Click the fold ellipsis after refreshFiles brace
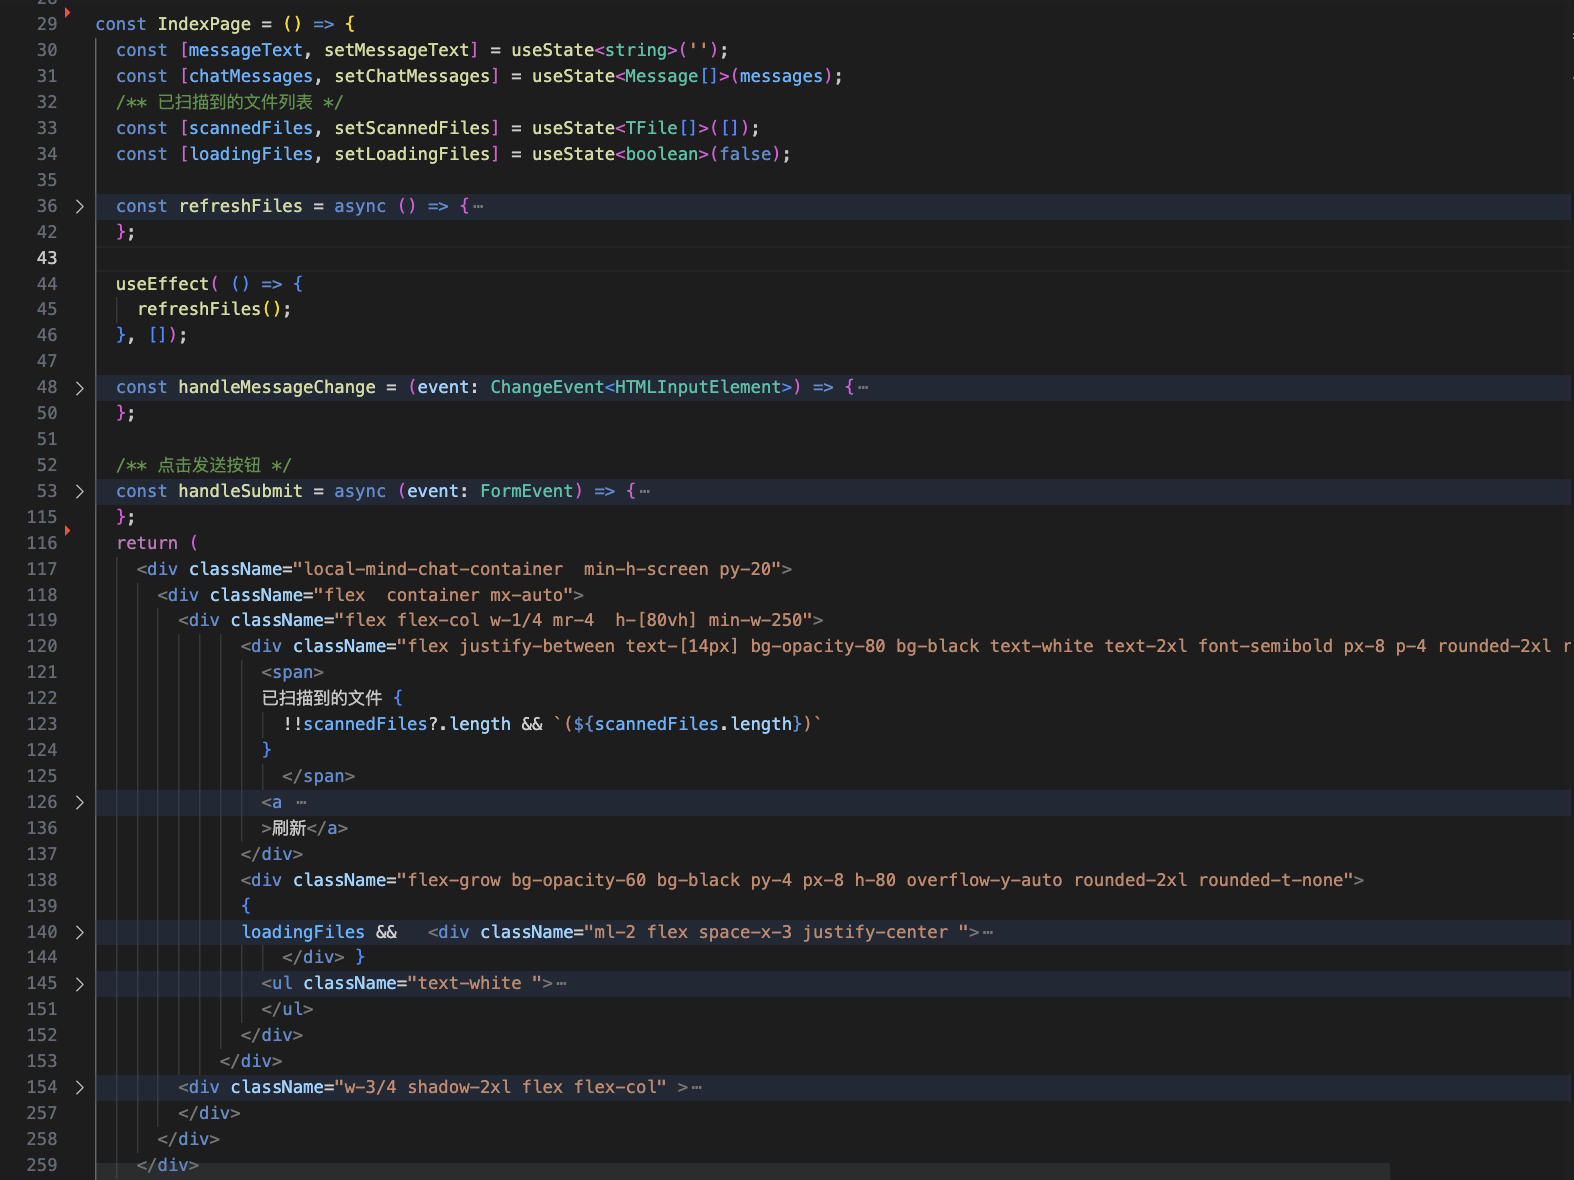Viewport: 1574px width, 1180px height. pos(478,206)
